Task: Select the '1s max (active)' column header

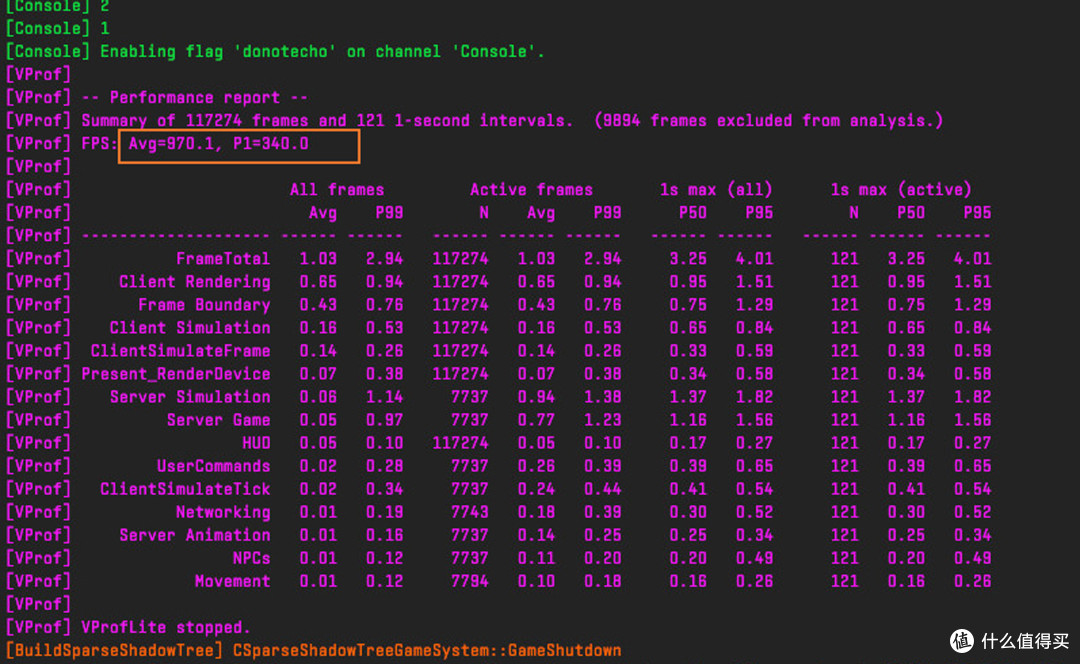Action: click(x=901, y=190)
